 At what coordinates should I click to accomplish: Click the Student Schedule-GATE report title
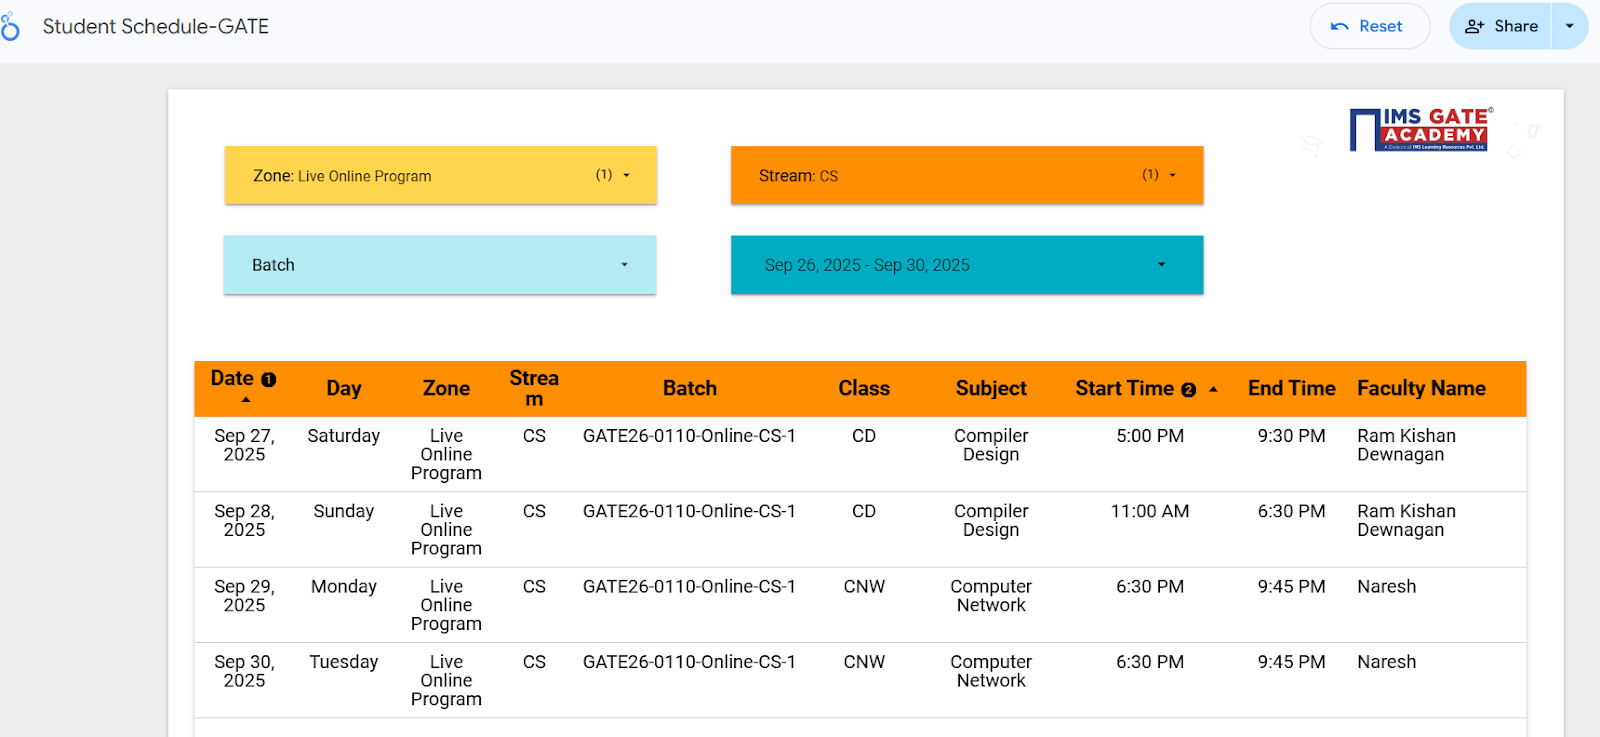156,27
